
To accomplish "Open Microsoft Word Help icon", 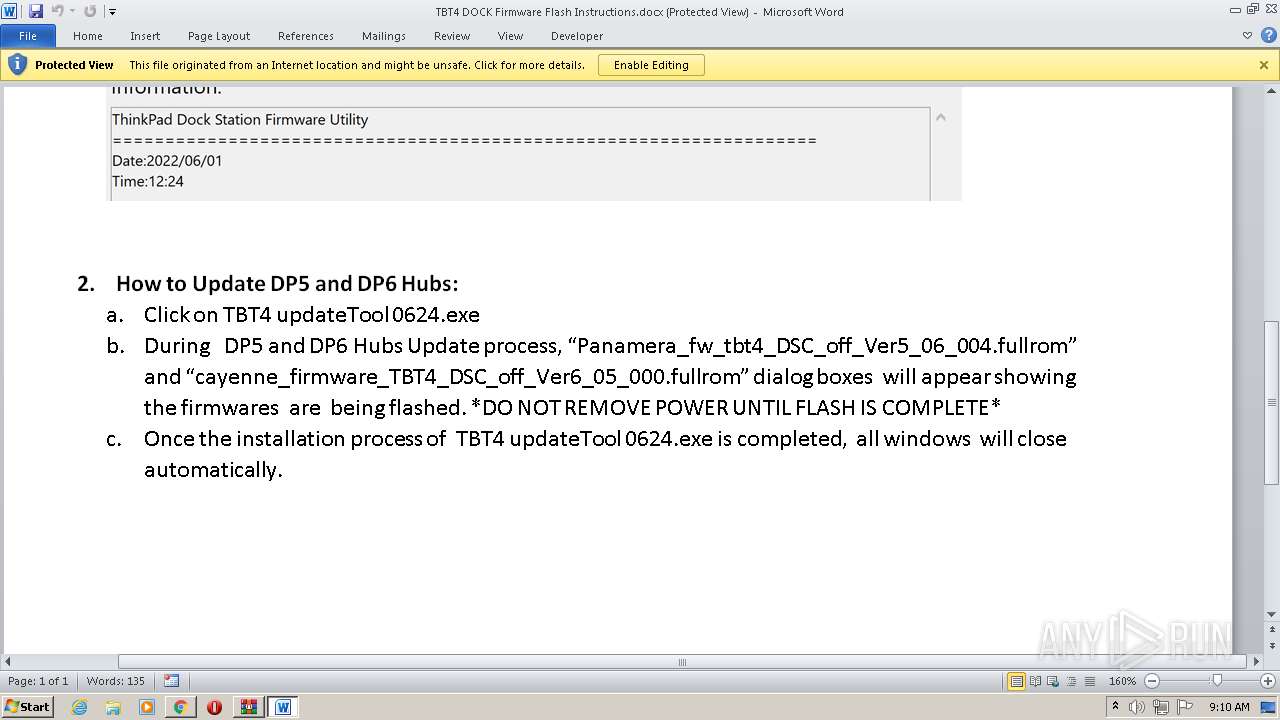I will coord(1267,36).
